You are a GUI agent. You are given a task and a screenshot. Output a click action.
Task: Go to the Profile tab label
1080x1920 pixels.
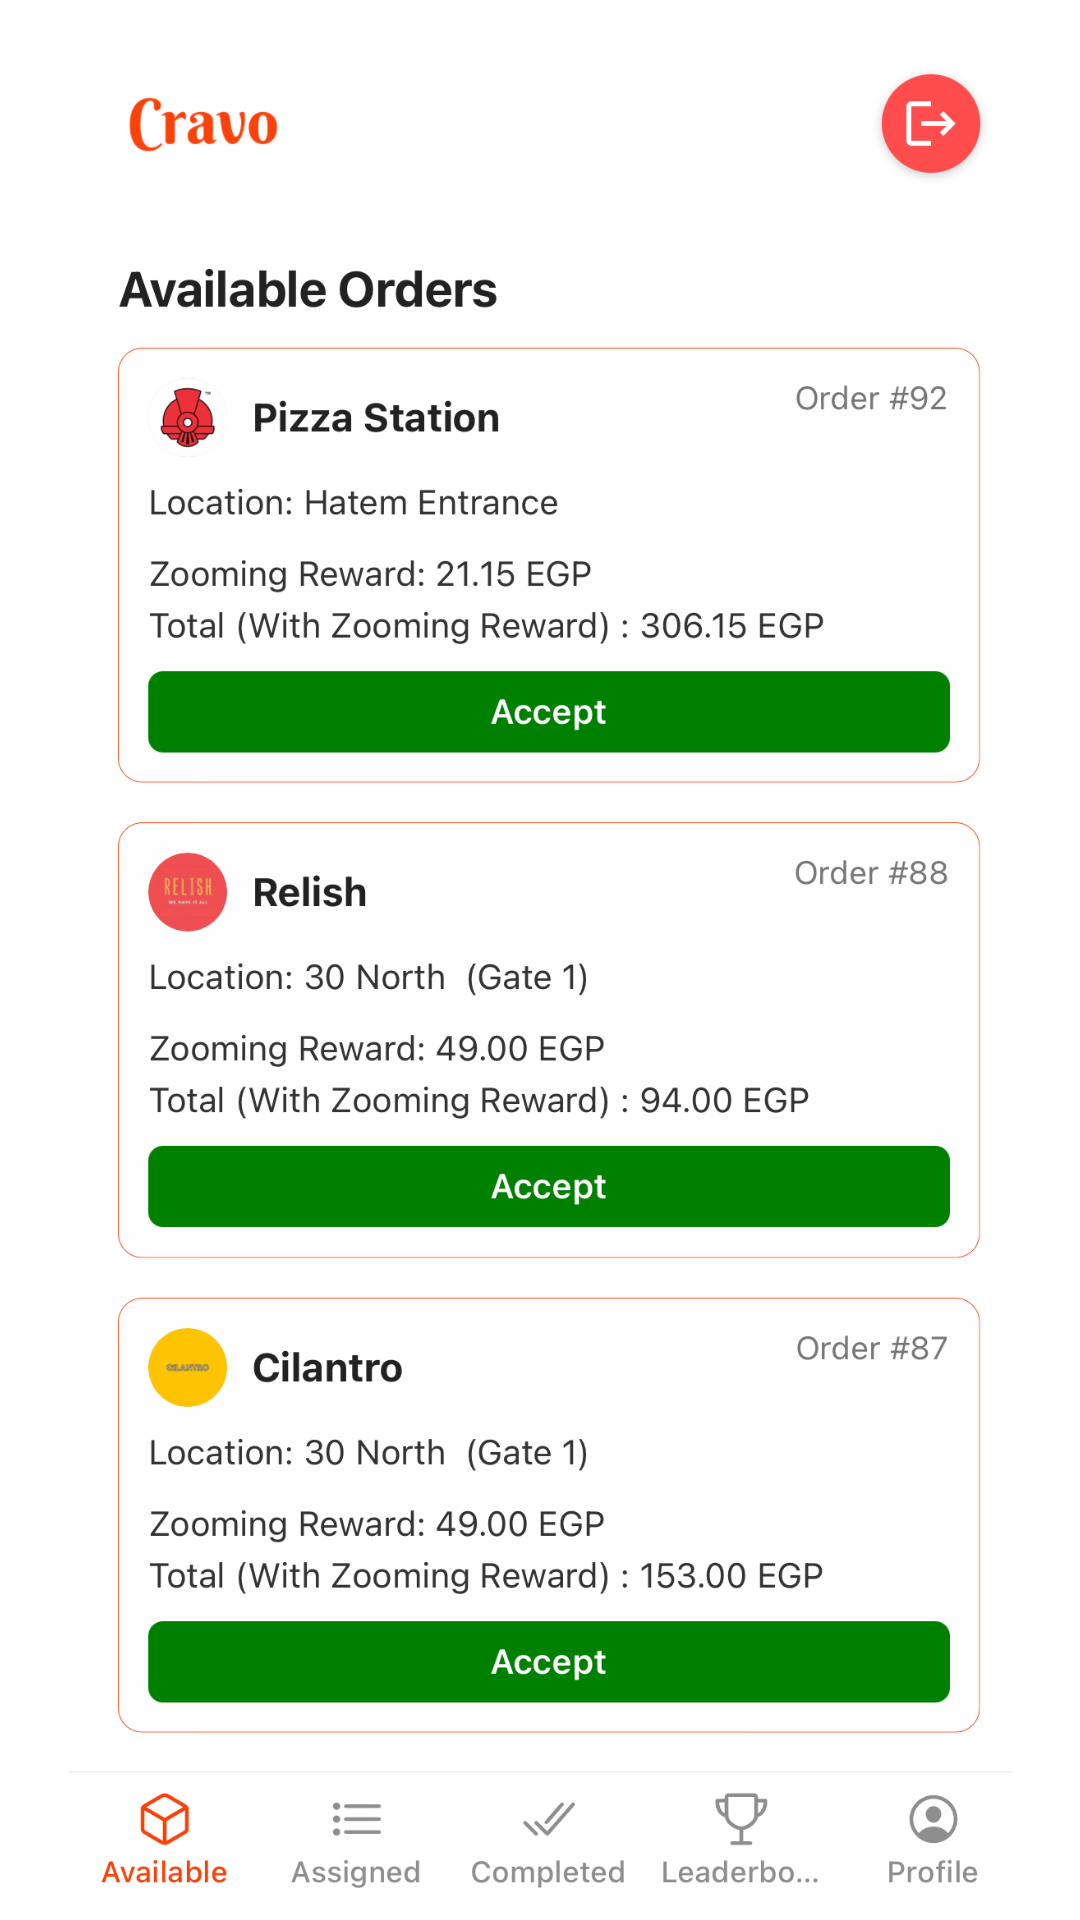pos(932,1872)
